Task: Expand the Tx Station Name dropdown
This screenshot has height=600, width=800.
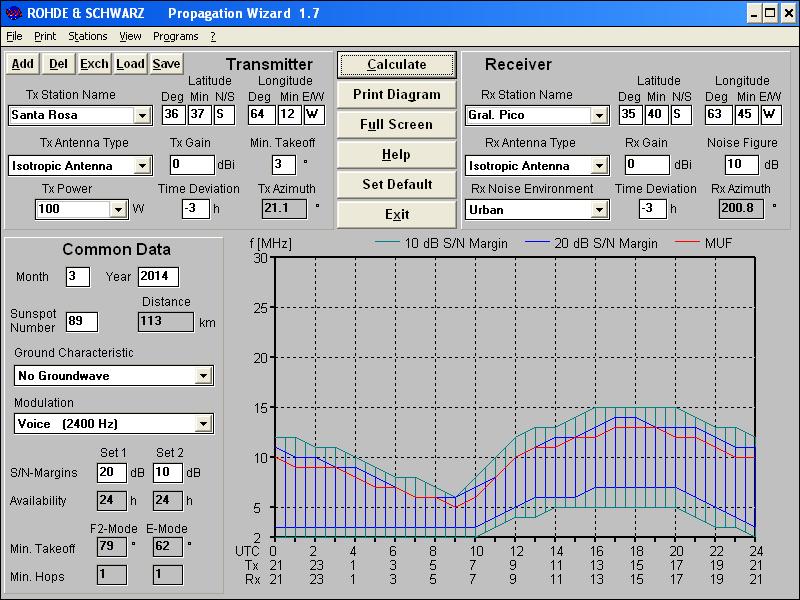Action: (142, 115)
